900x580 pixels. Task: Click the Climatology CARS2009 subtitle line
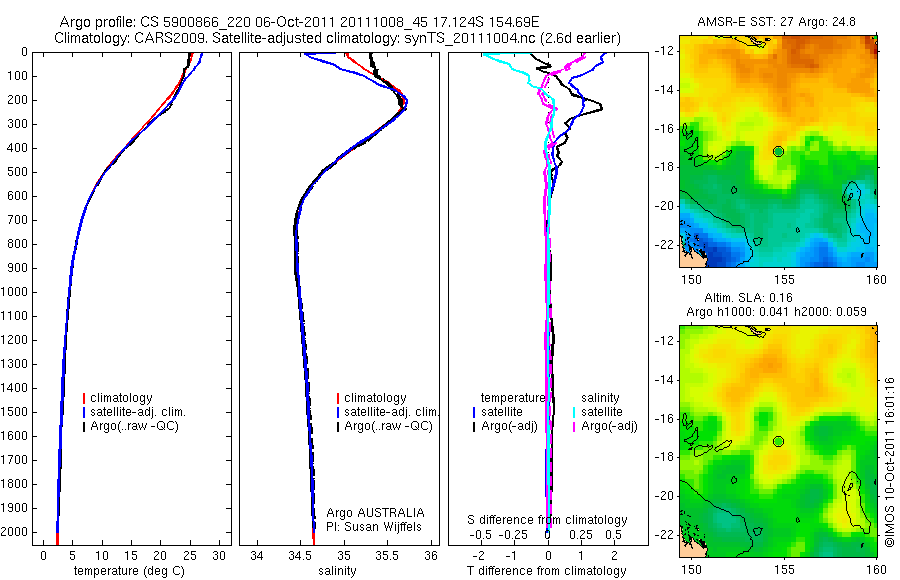pos(338,38)
